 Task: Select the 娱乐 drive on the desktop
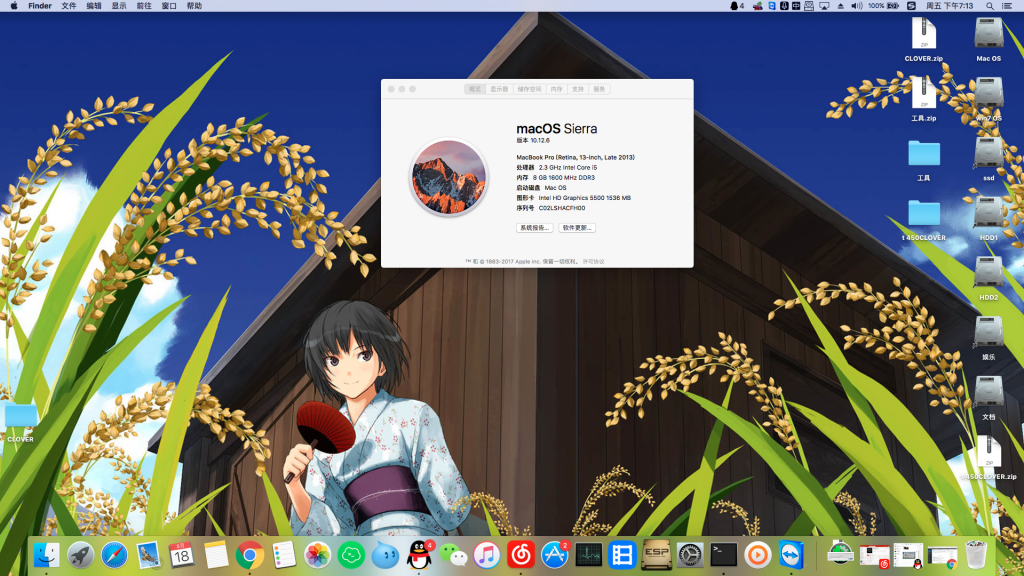tap(988, 338)
